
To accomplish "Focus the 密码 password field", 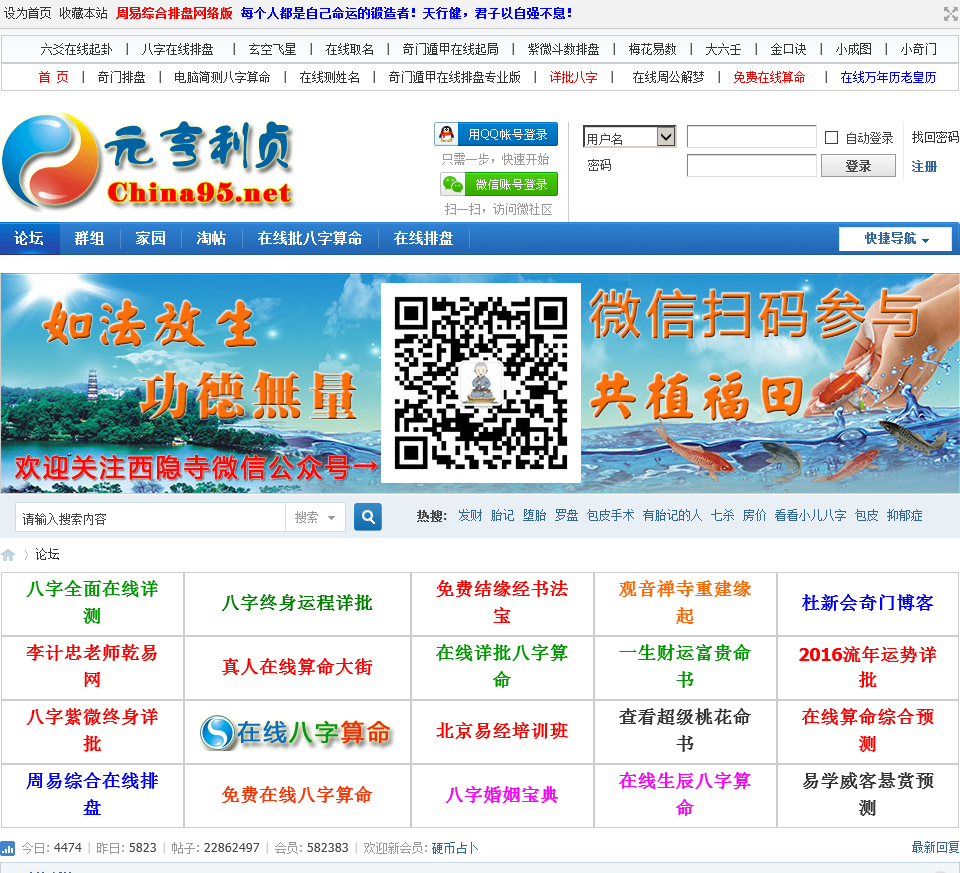I will [x=752, y=165].
